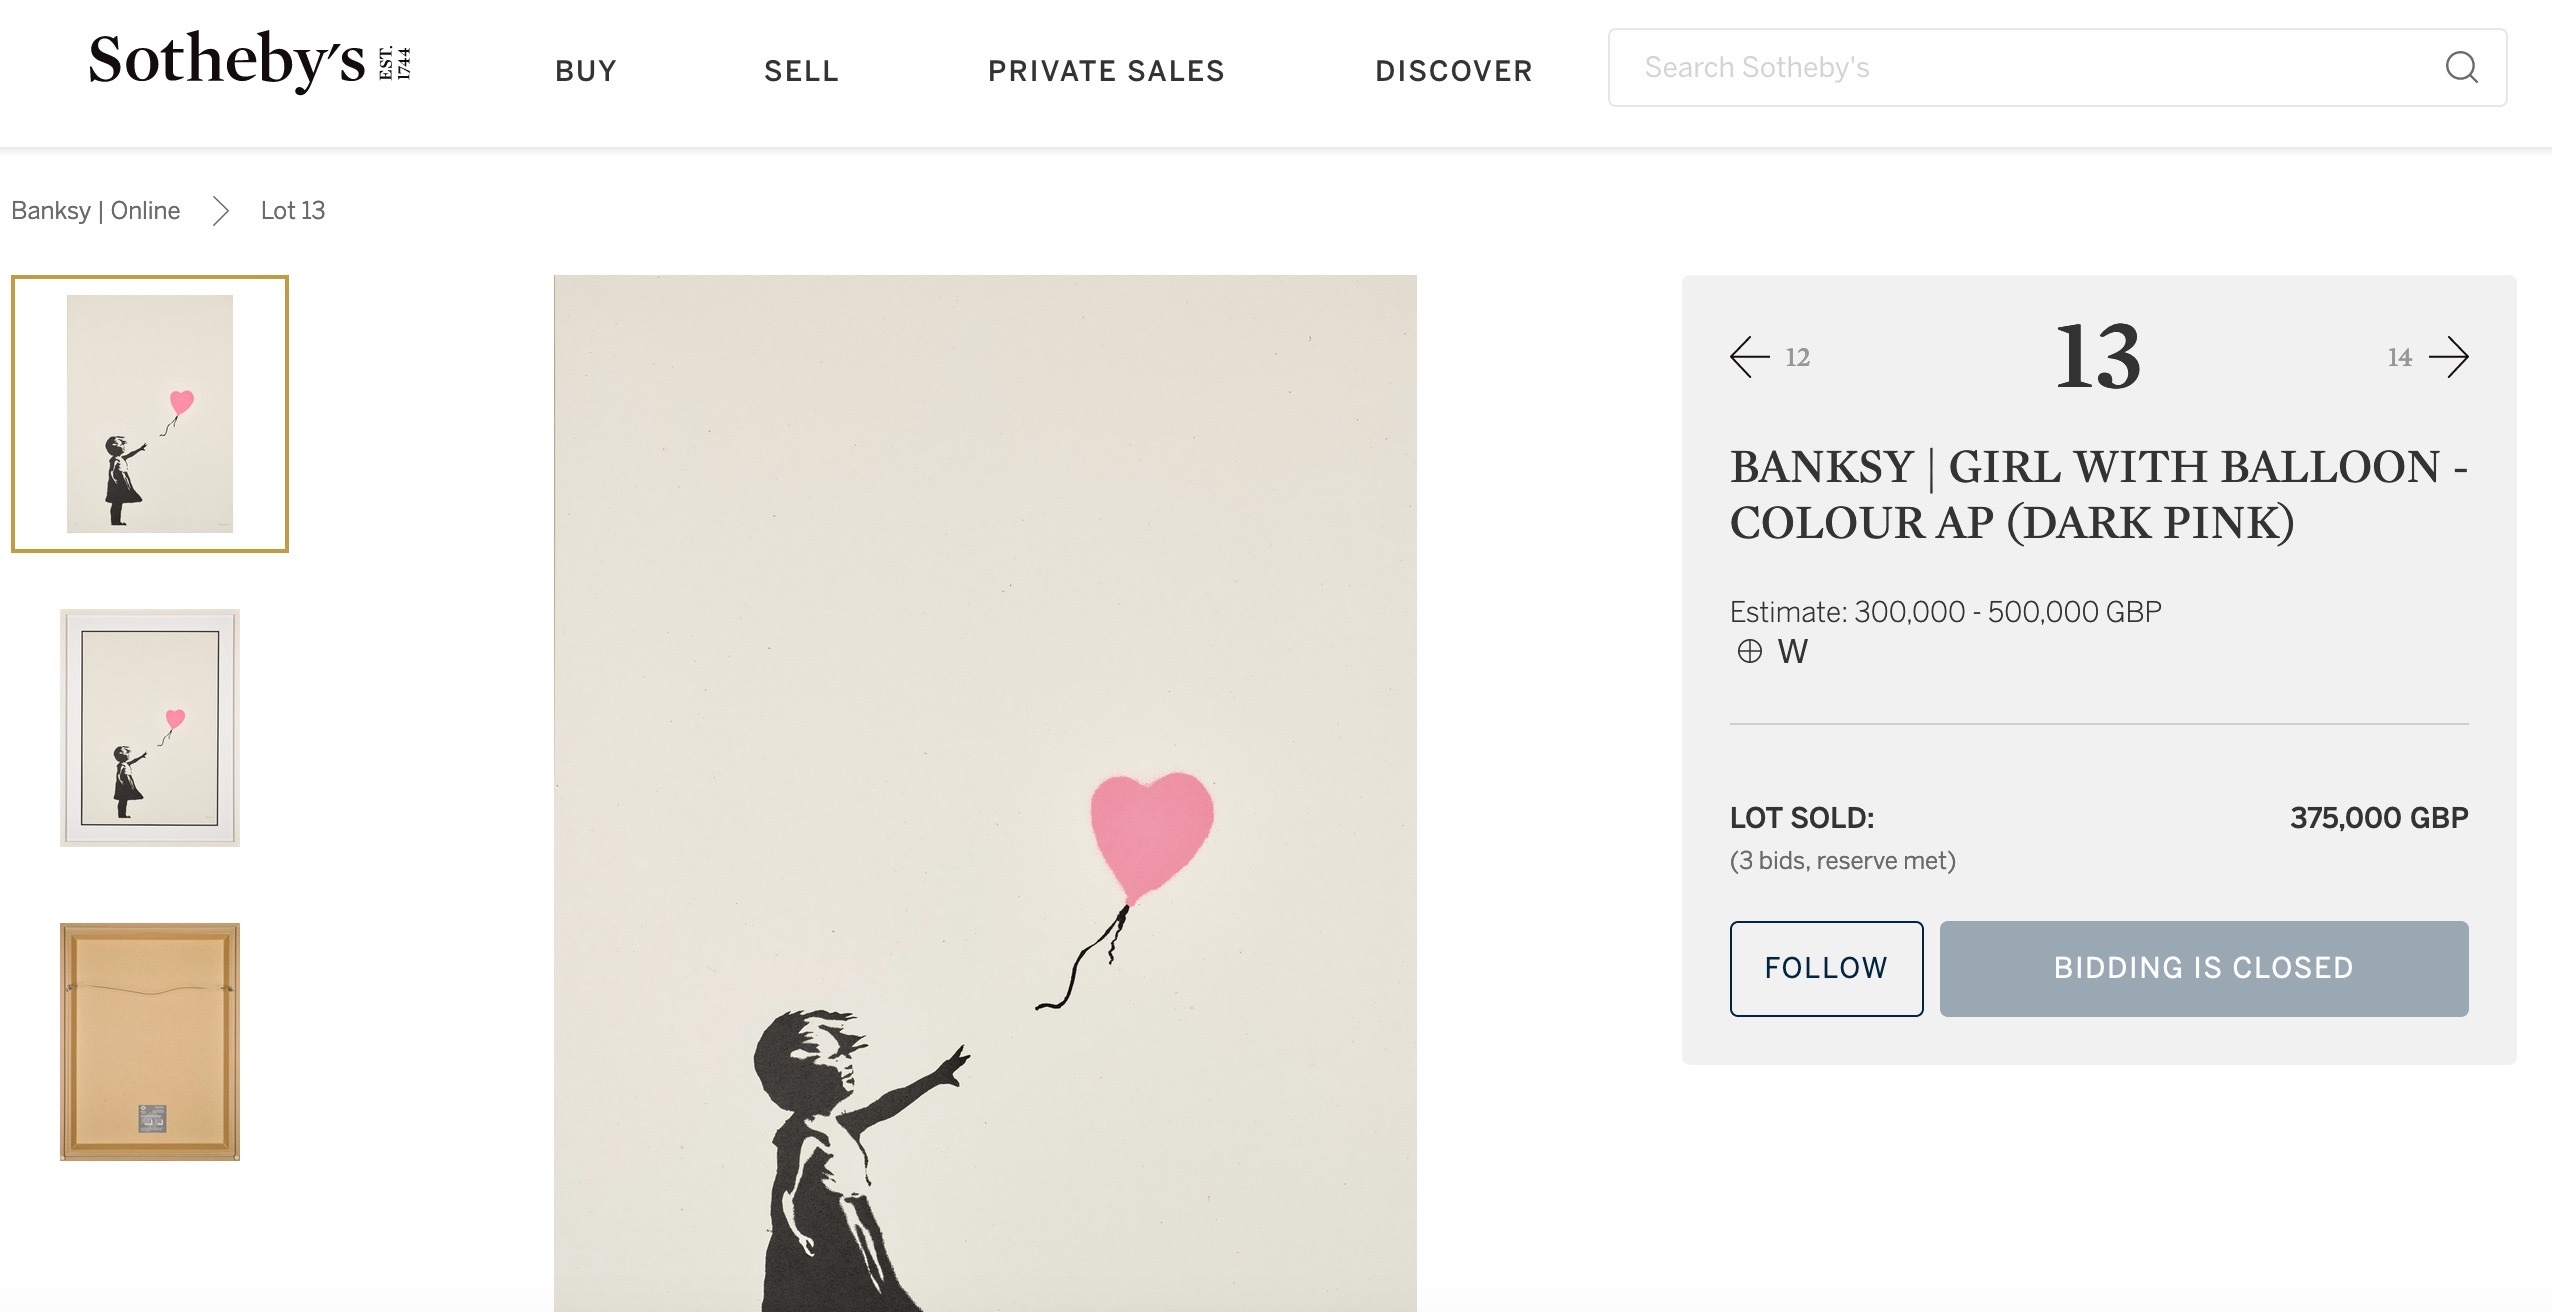Click the main Girl with Balloon image
The width and height of the screenshot is (2552, 1312).
(985, 793)
